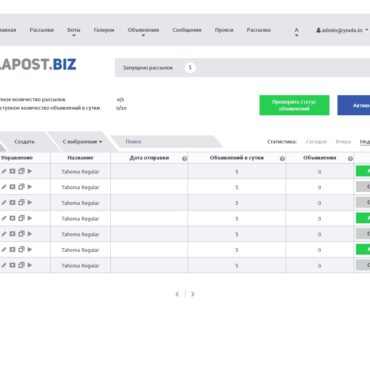Click the pencil icon in the fourth table row
Image resolution: width=370 pixels, height=380 pixels.
click(4, 218)
